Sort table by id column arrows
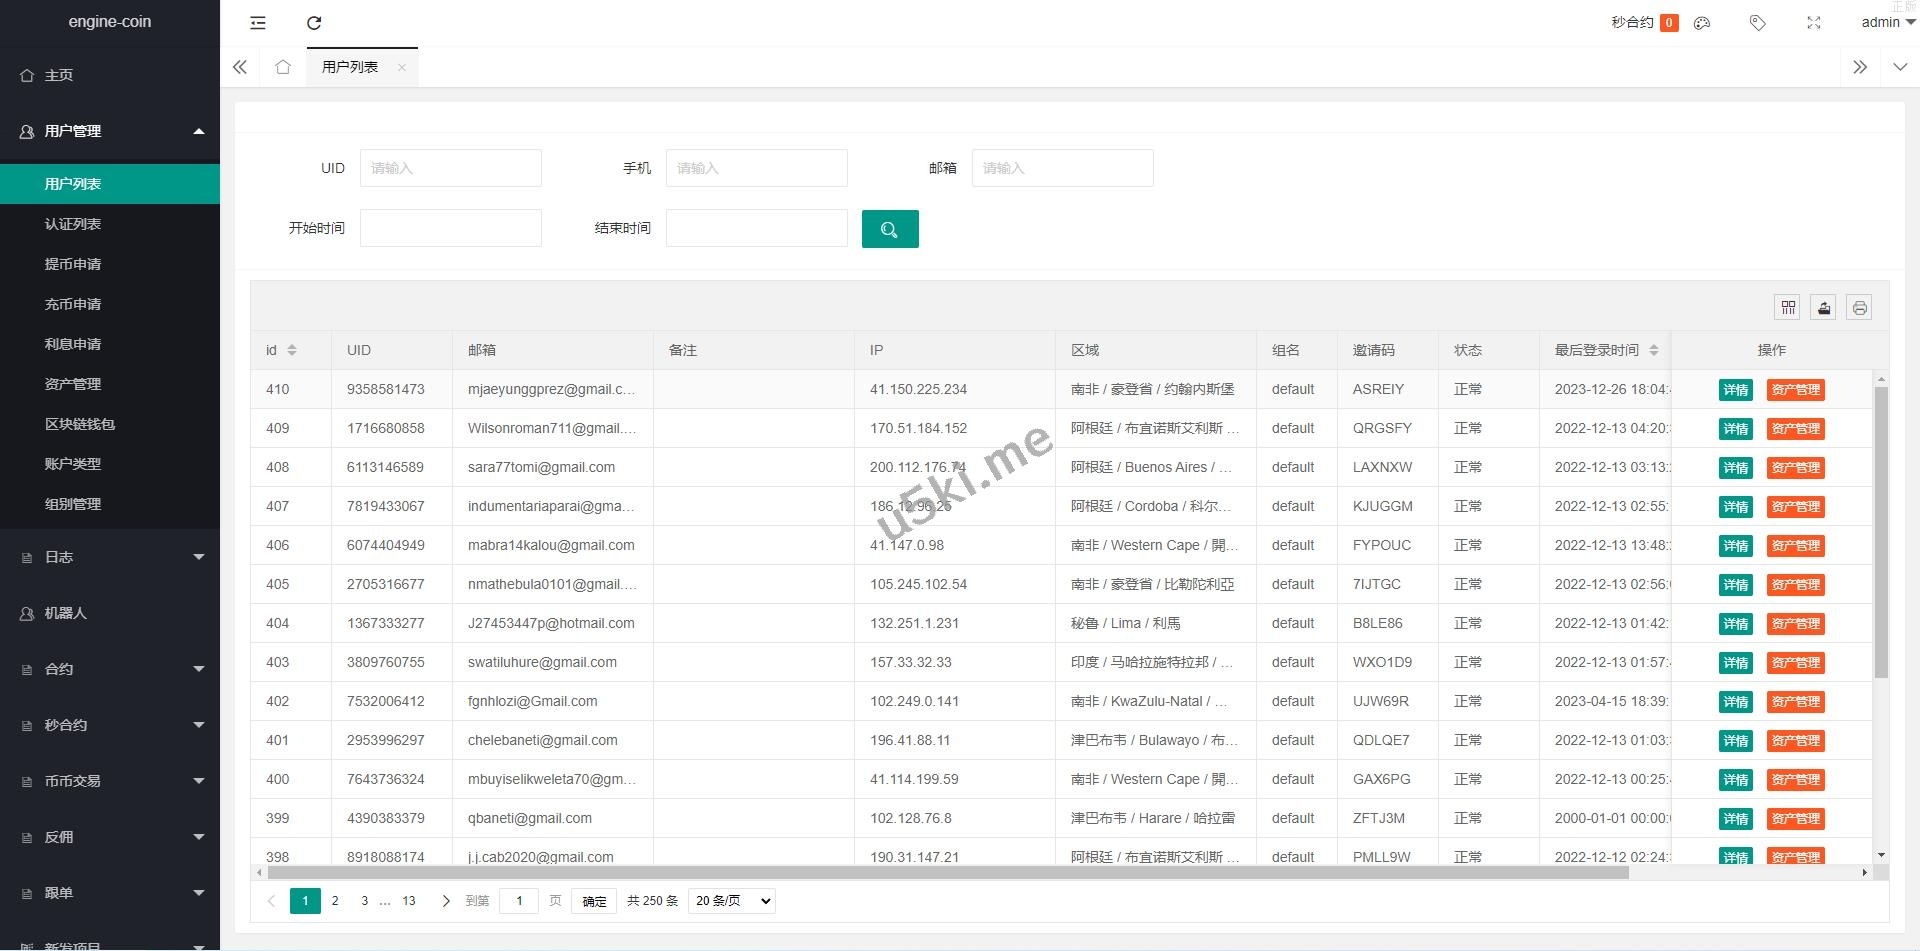The height and width of the screenshot is (951, 1920). pyautogui.click(x=292, y=350)
